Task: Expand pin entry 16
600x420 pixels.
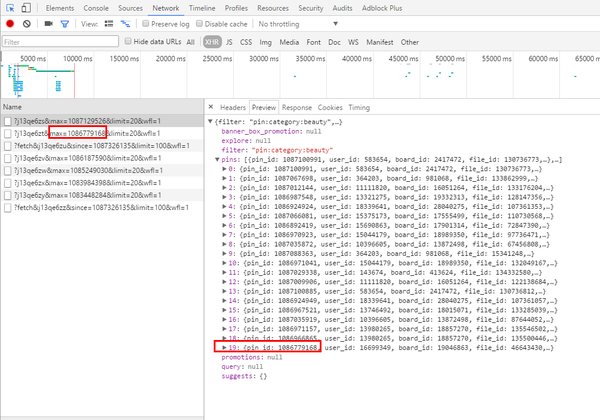Action: [224, 319]
